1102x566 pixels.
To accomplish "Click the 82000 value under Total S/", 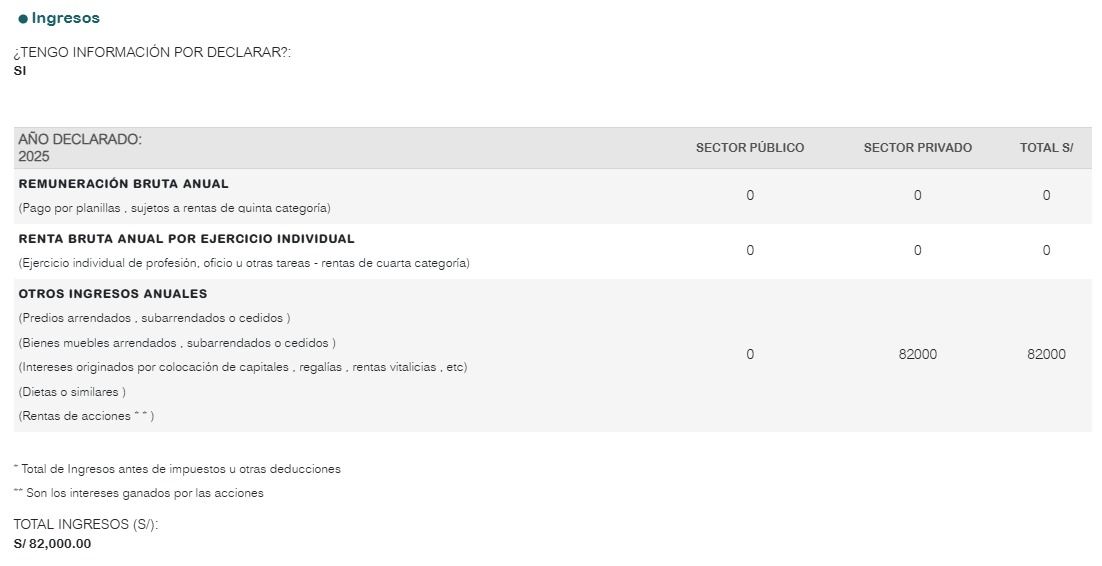I will click(x=1046, y=354).
